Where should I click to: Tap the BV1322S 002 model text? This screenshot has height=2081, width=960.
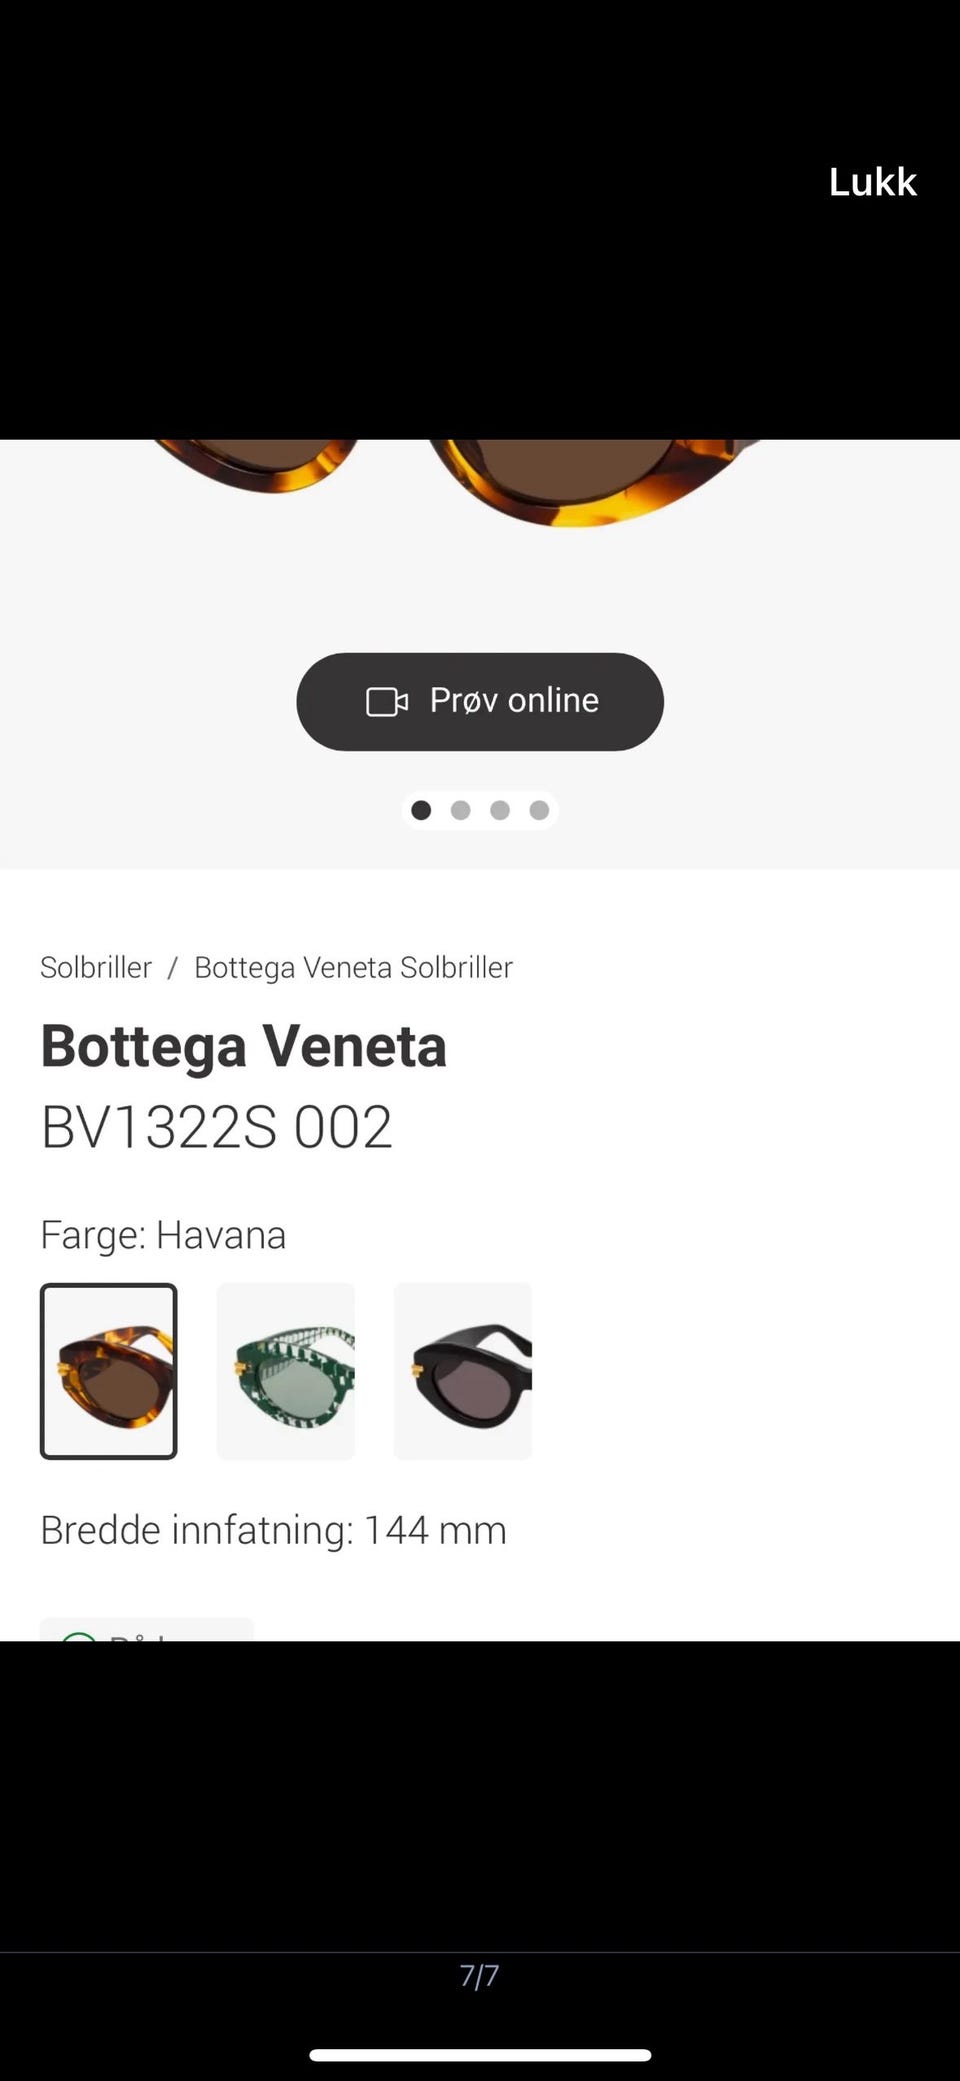(x=216, y=1127)
